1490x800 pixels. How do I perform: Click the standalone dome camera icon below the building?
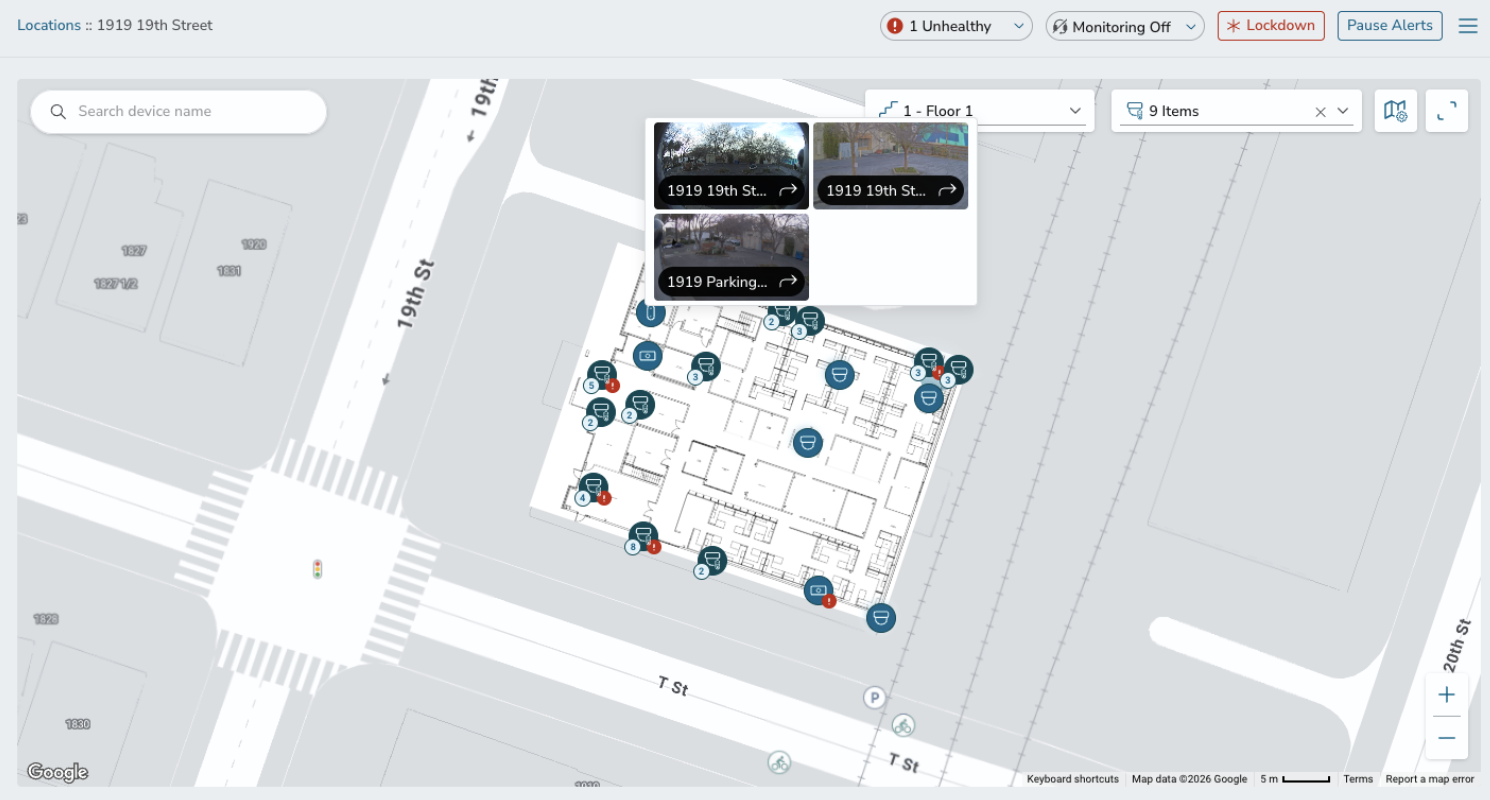pos(880,617)
